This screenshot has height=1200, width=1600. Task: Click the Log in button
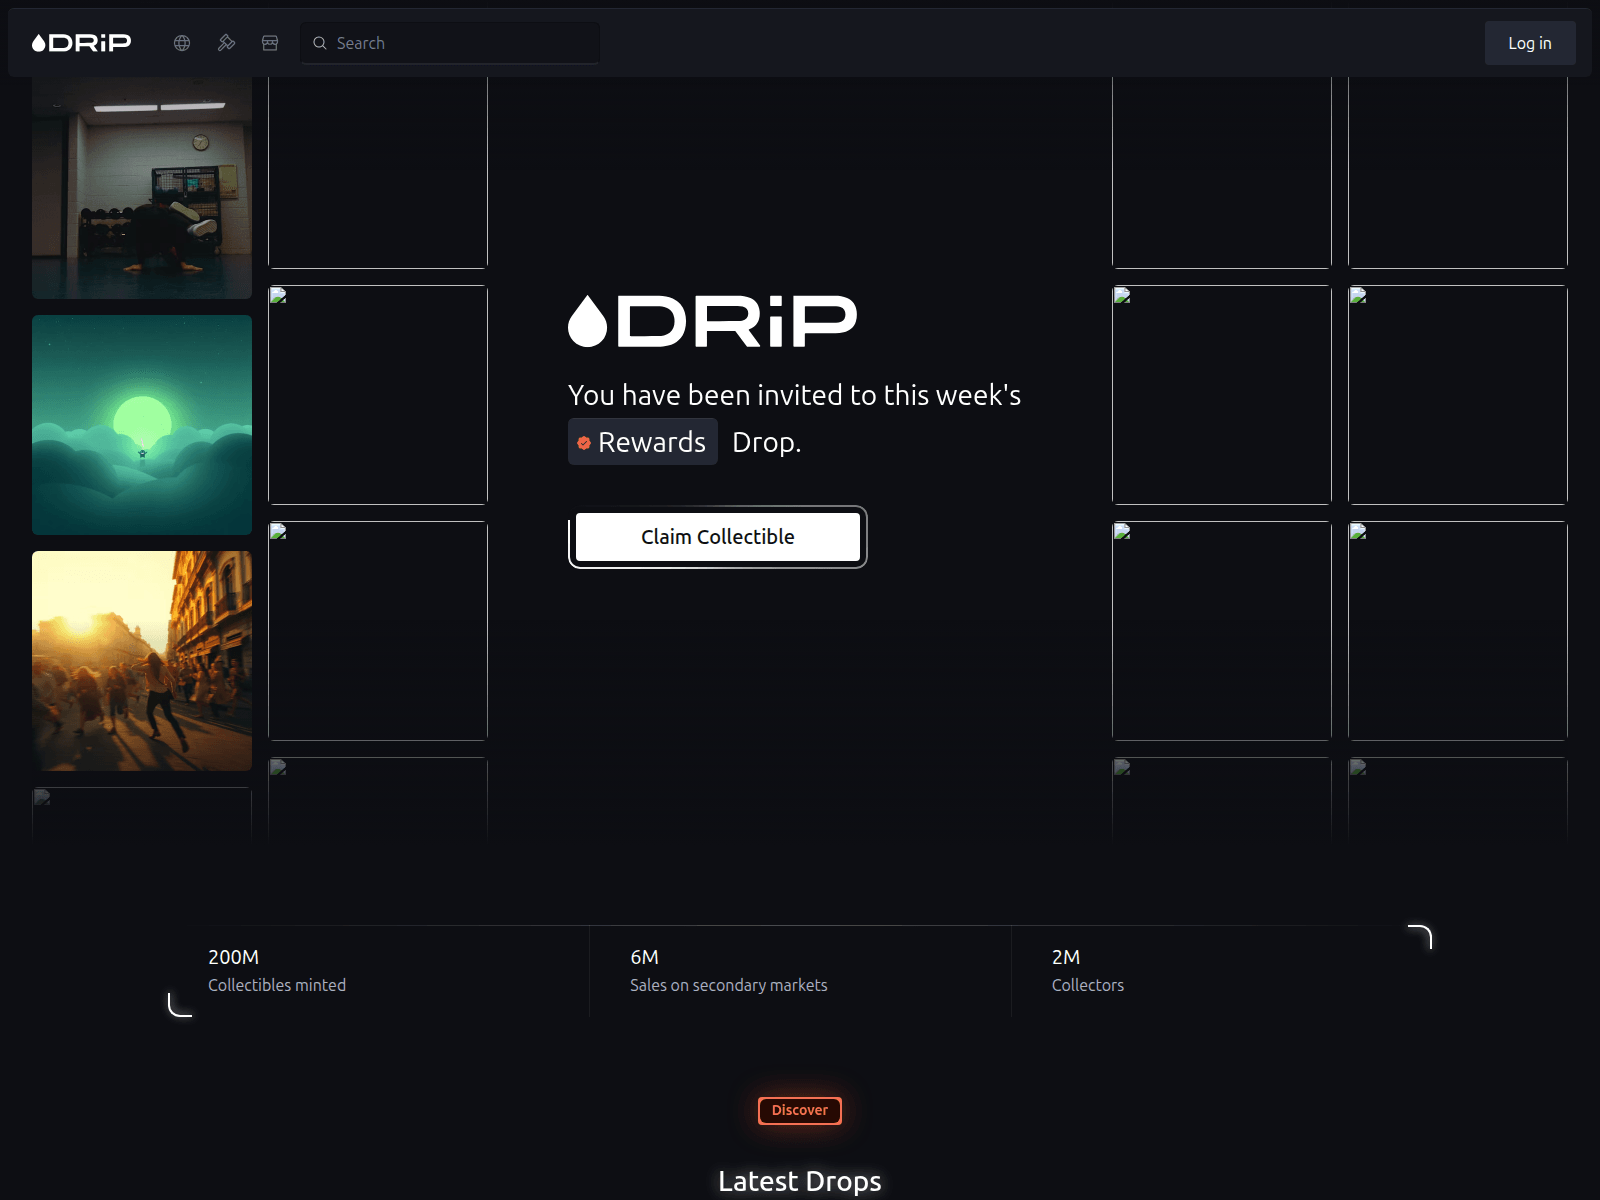click(1530, 43)
